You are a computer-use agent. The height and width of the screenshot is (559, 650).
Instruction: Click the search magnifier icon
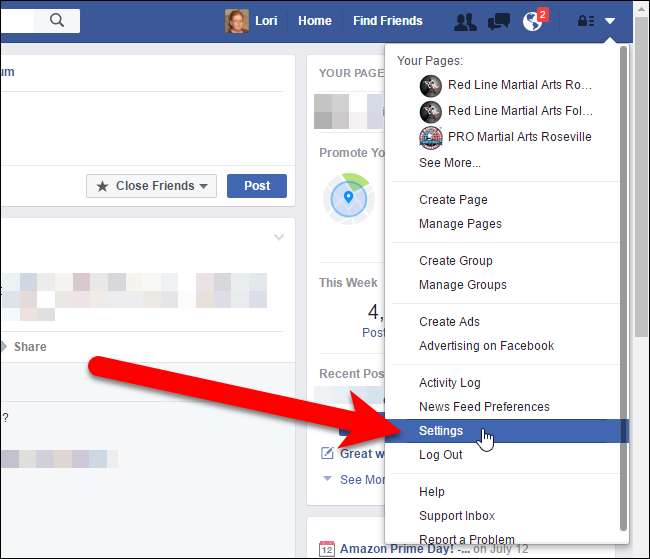(57, 20)
